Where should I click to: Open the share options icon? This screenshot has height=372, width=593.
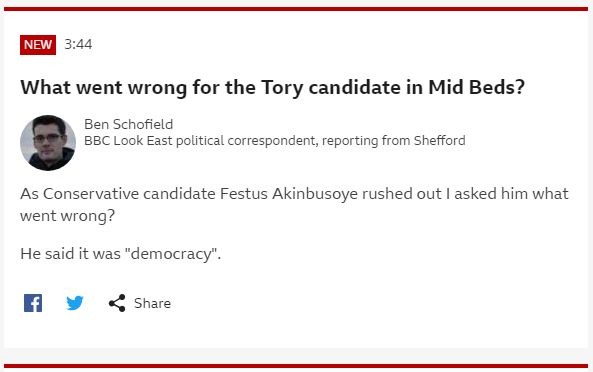pos(117,303)
